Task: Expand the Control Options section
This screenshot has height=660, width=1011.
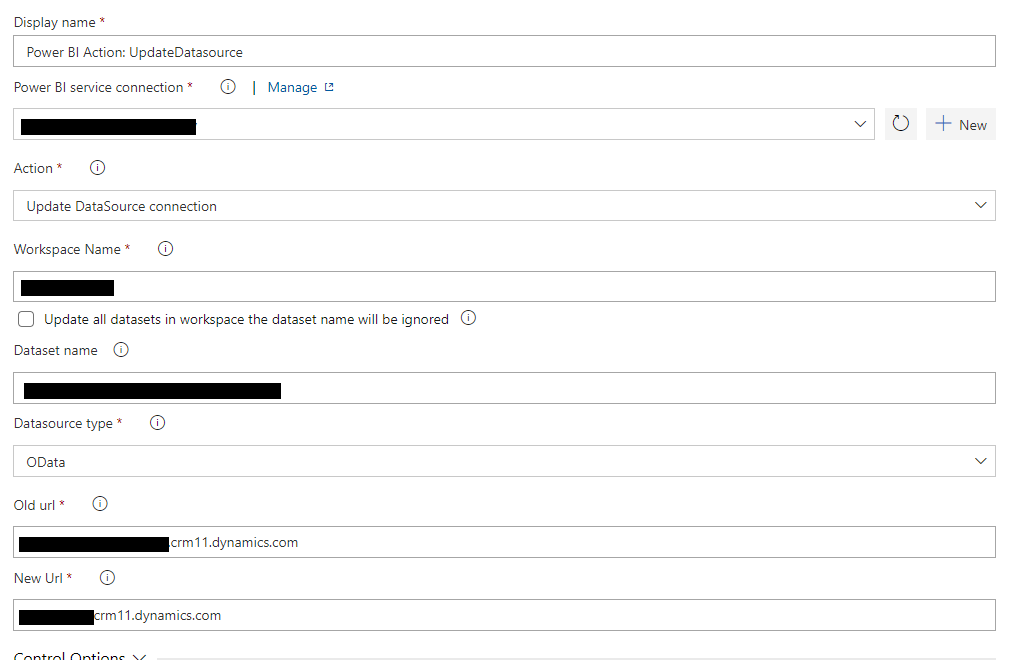Action: 80,655
